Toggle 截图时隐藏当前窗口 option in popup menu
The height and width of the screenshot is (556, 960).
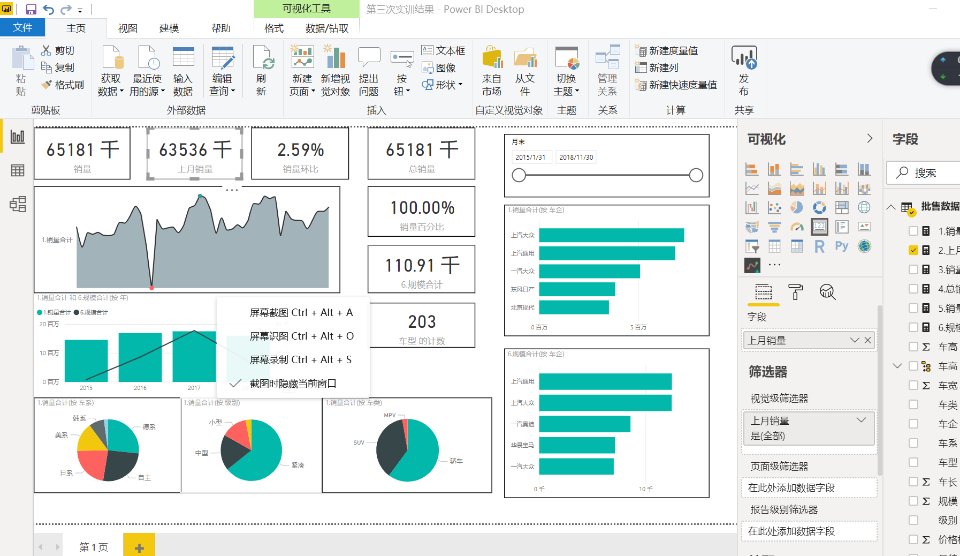[292, 383]
